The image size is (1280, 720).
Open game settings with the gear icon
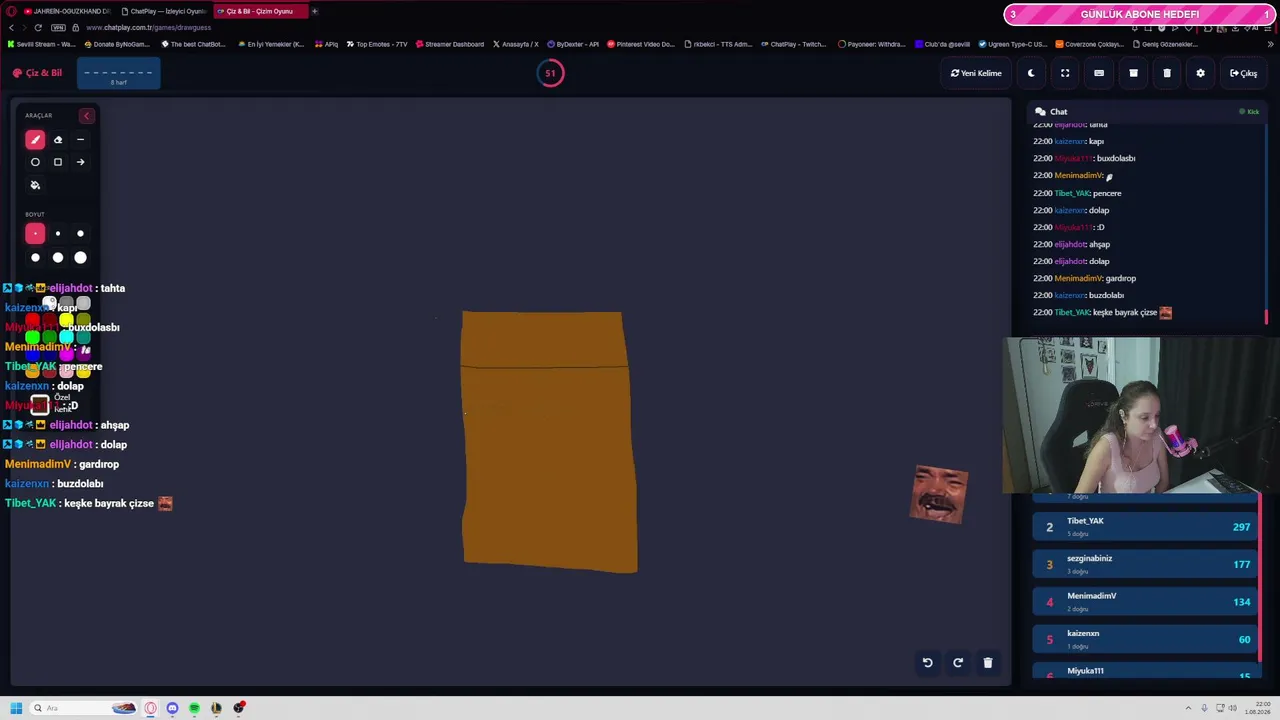point(1201,73)
